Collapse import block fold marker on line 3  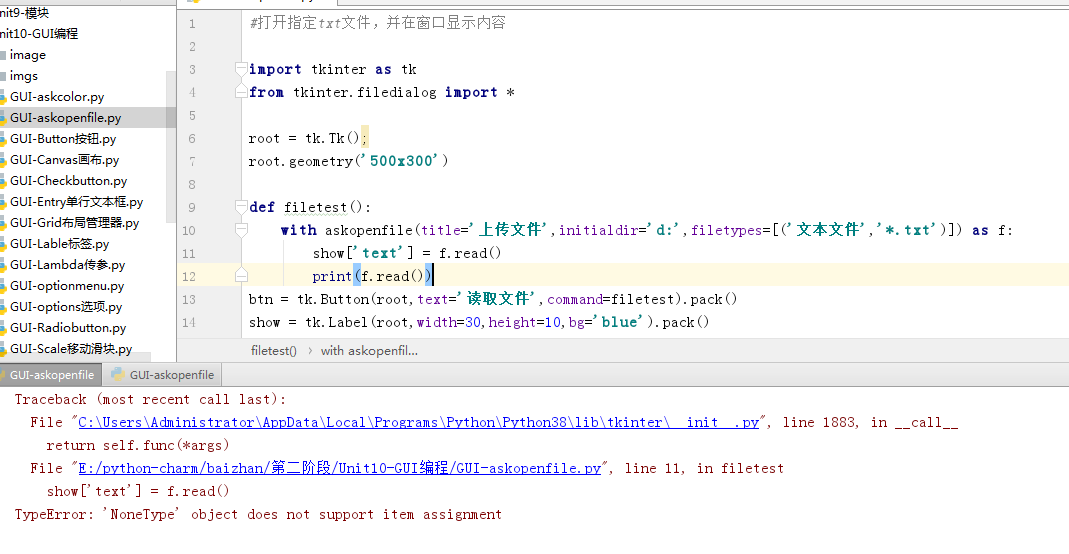click(x=241, y=68)
